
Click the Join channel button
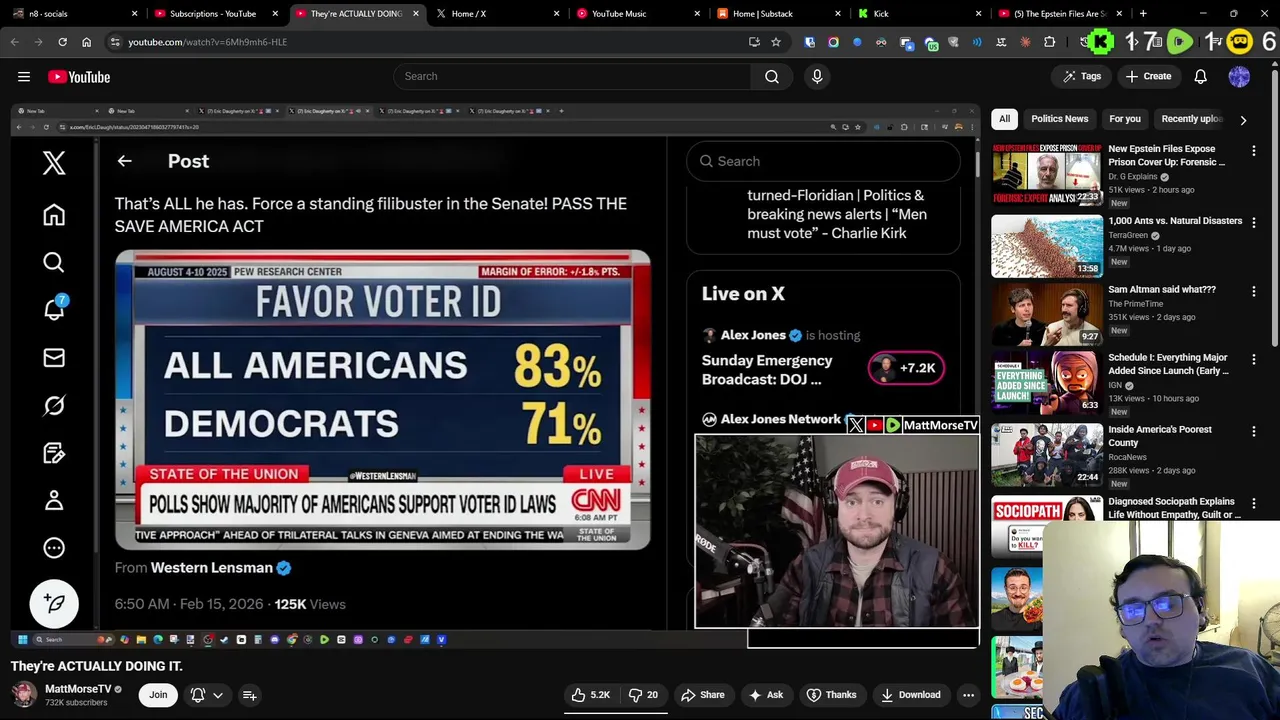(x=158, y=695)
